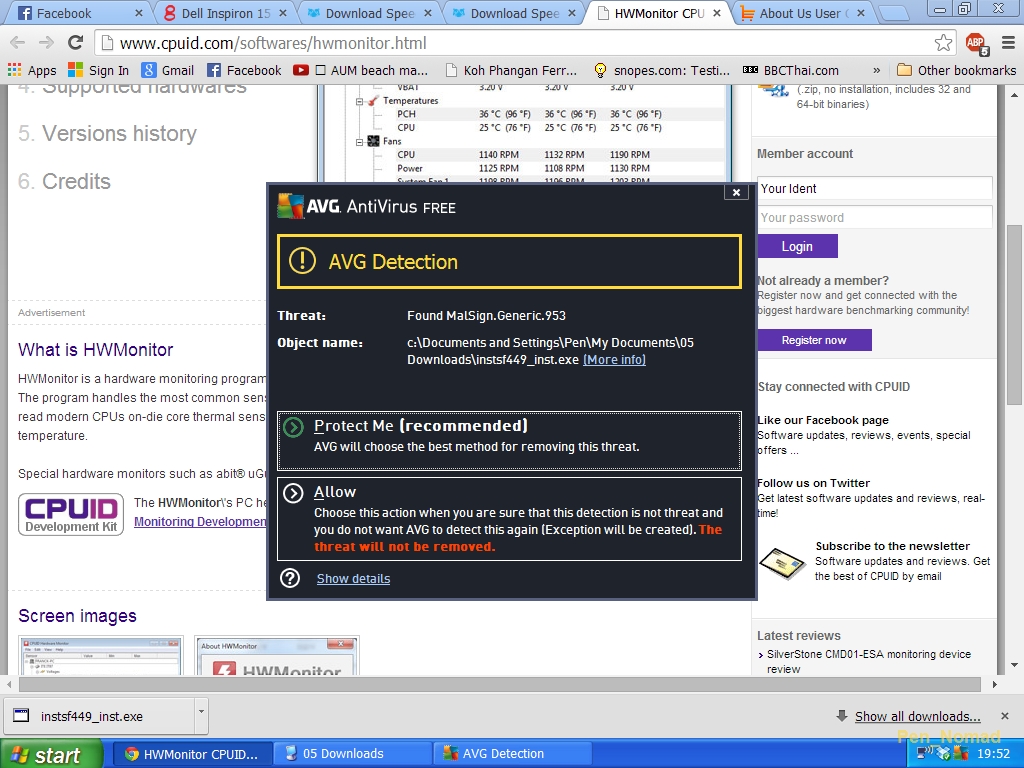Image resolution: width=1024 pixels, height=768 pixels.
Task: Switch to the About Us User tab
Action: [803, 13]
